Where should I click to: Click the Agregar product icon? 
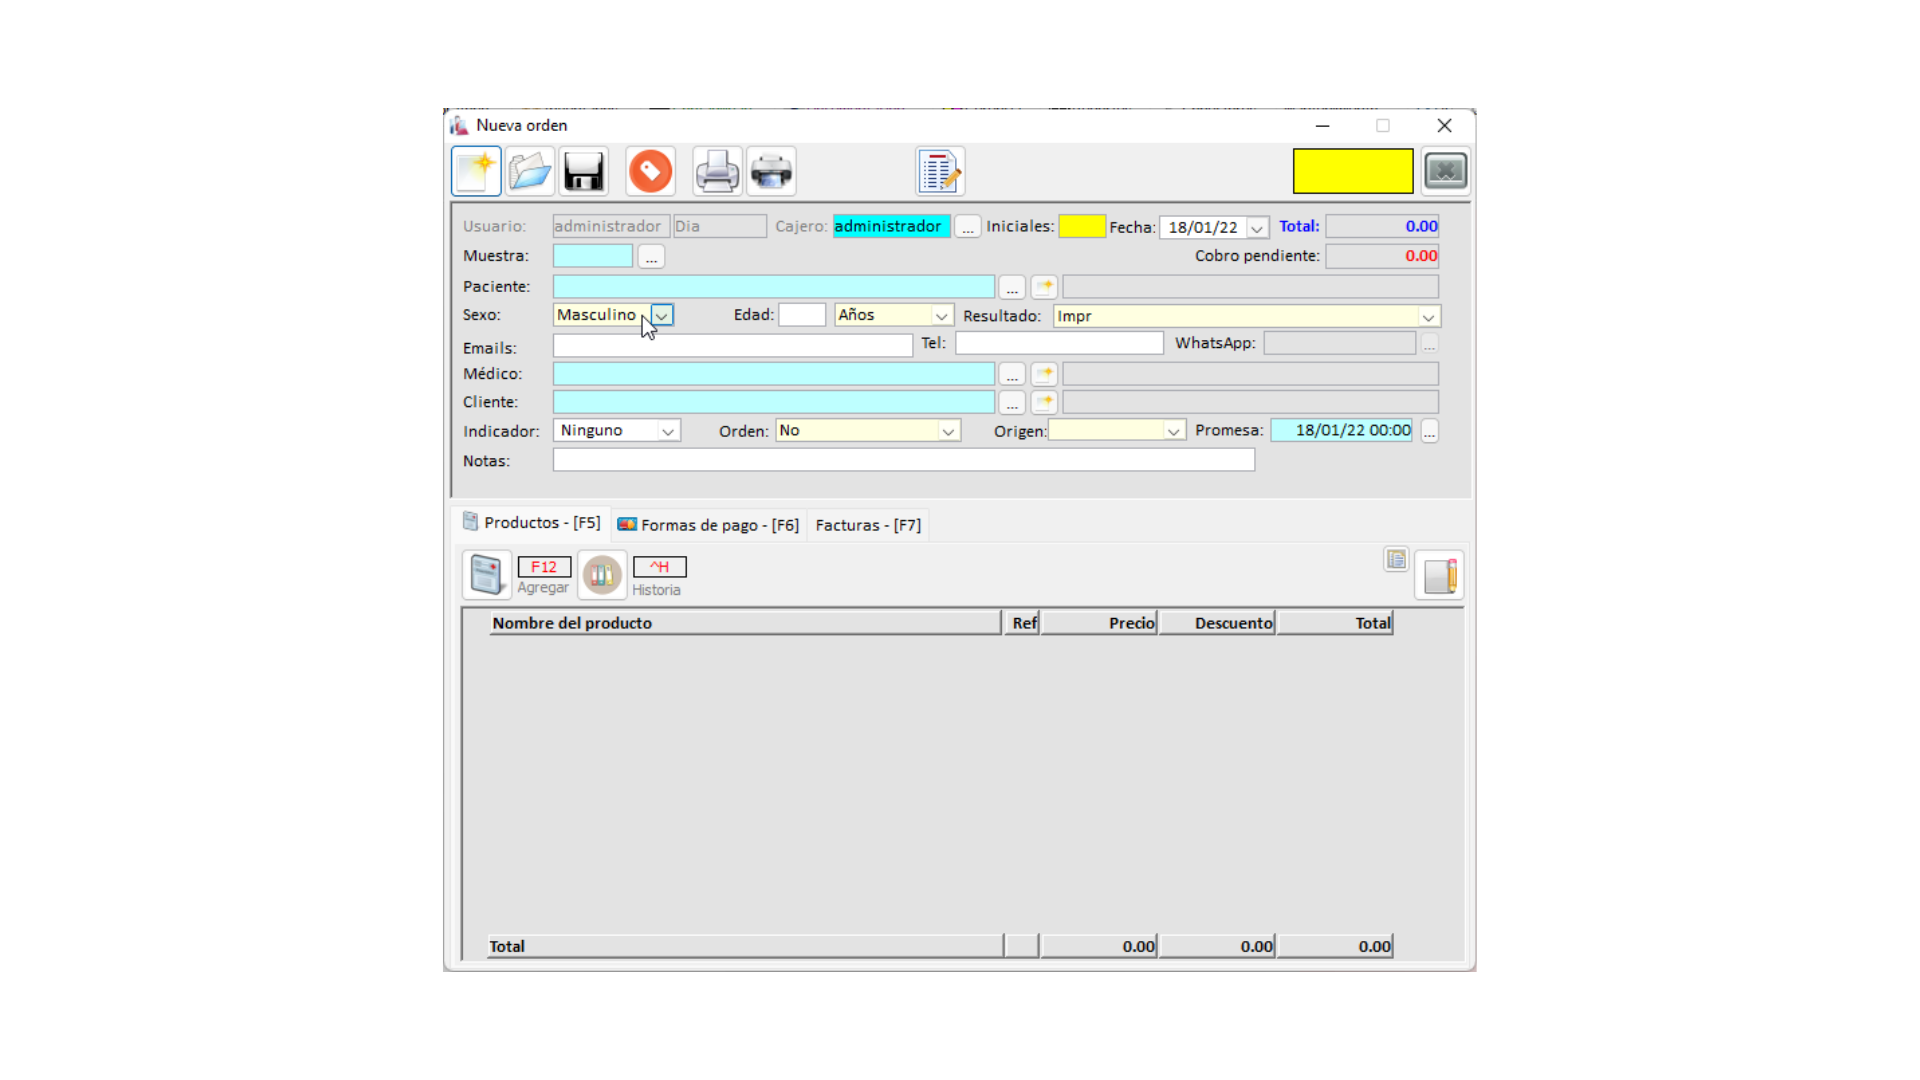click(487, 575)
